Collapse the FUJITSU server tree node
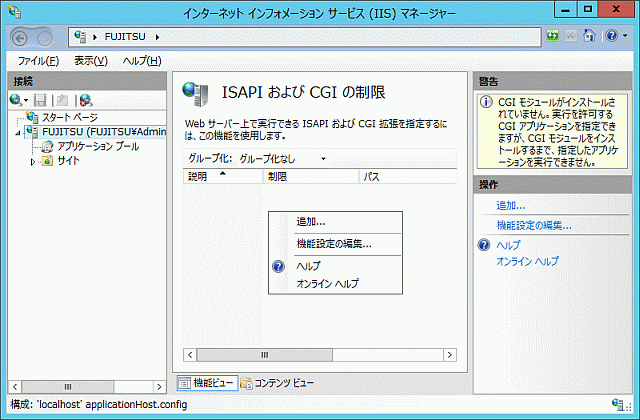The height and width of the screenshot is (420, 640). [18, 133]
